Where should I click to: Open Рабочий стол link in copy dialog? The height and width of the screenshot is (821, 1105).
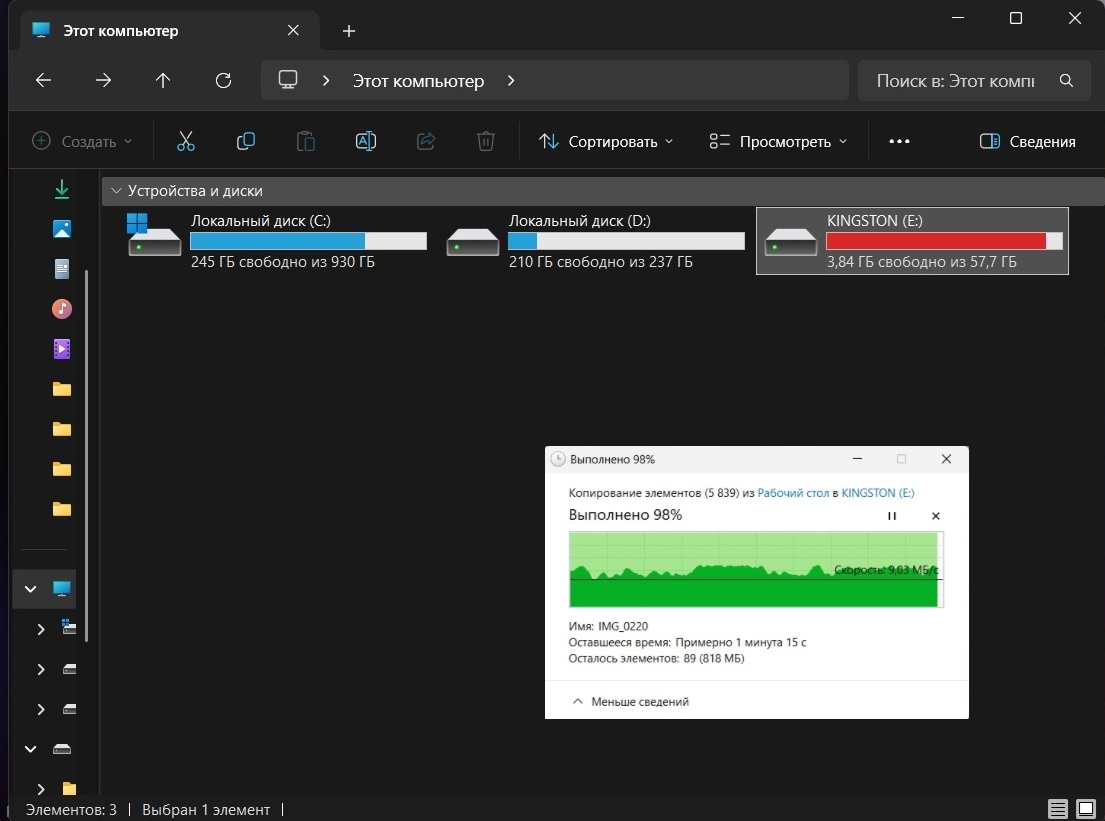793,493
